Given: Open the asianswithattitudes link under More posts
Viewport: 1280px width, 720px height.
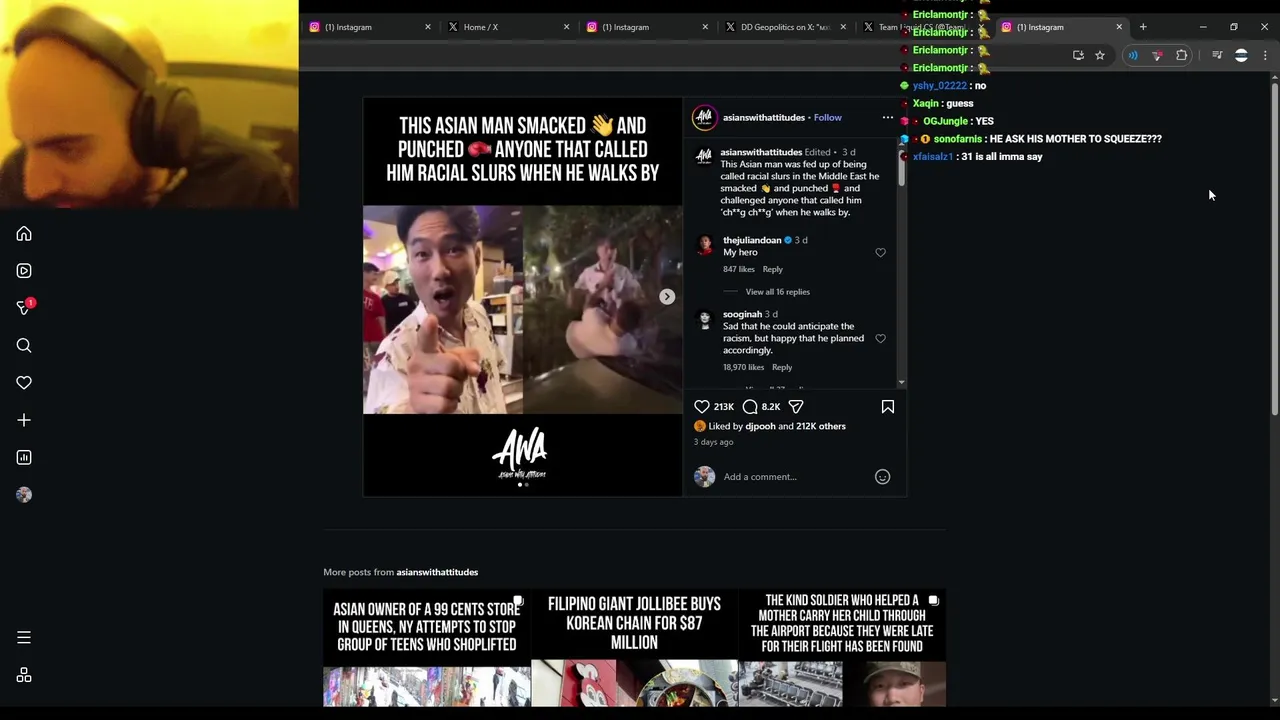Looking at the screenshot, I should (437, 572).
